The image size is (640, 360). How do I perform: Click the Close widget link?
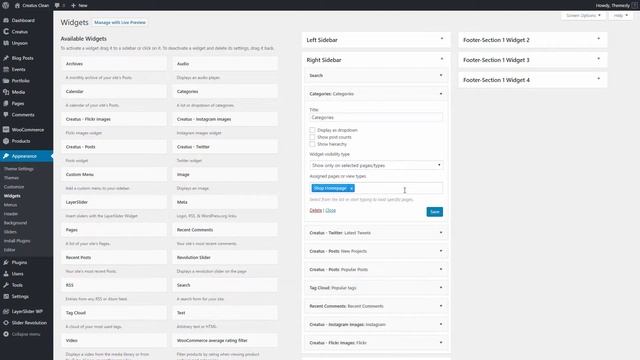click(x=331, y=210)
